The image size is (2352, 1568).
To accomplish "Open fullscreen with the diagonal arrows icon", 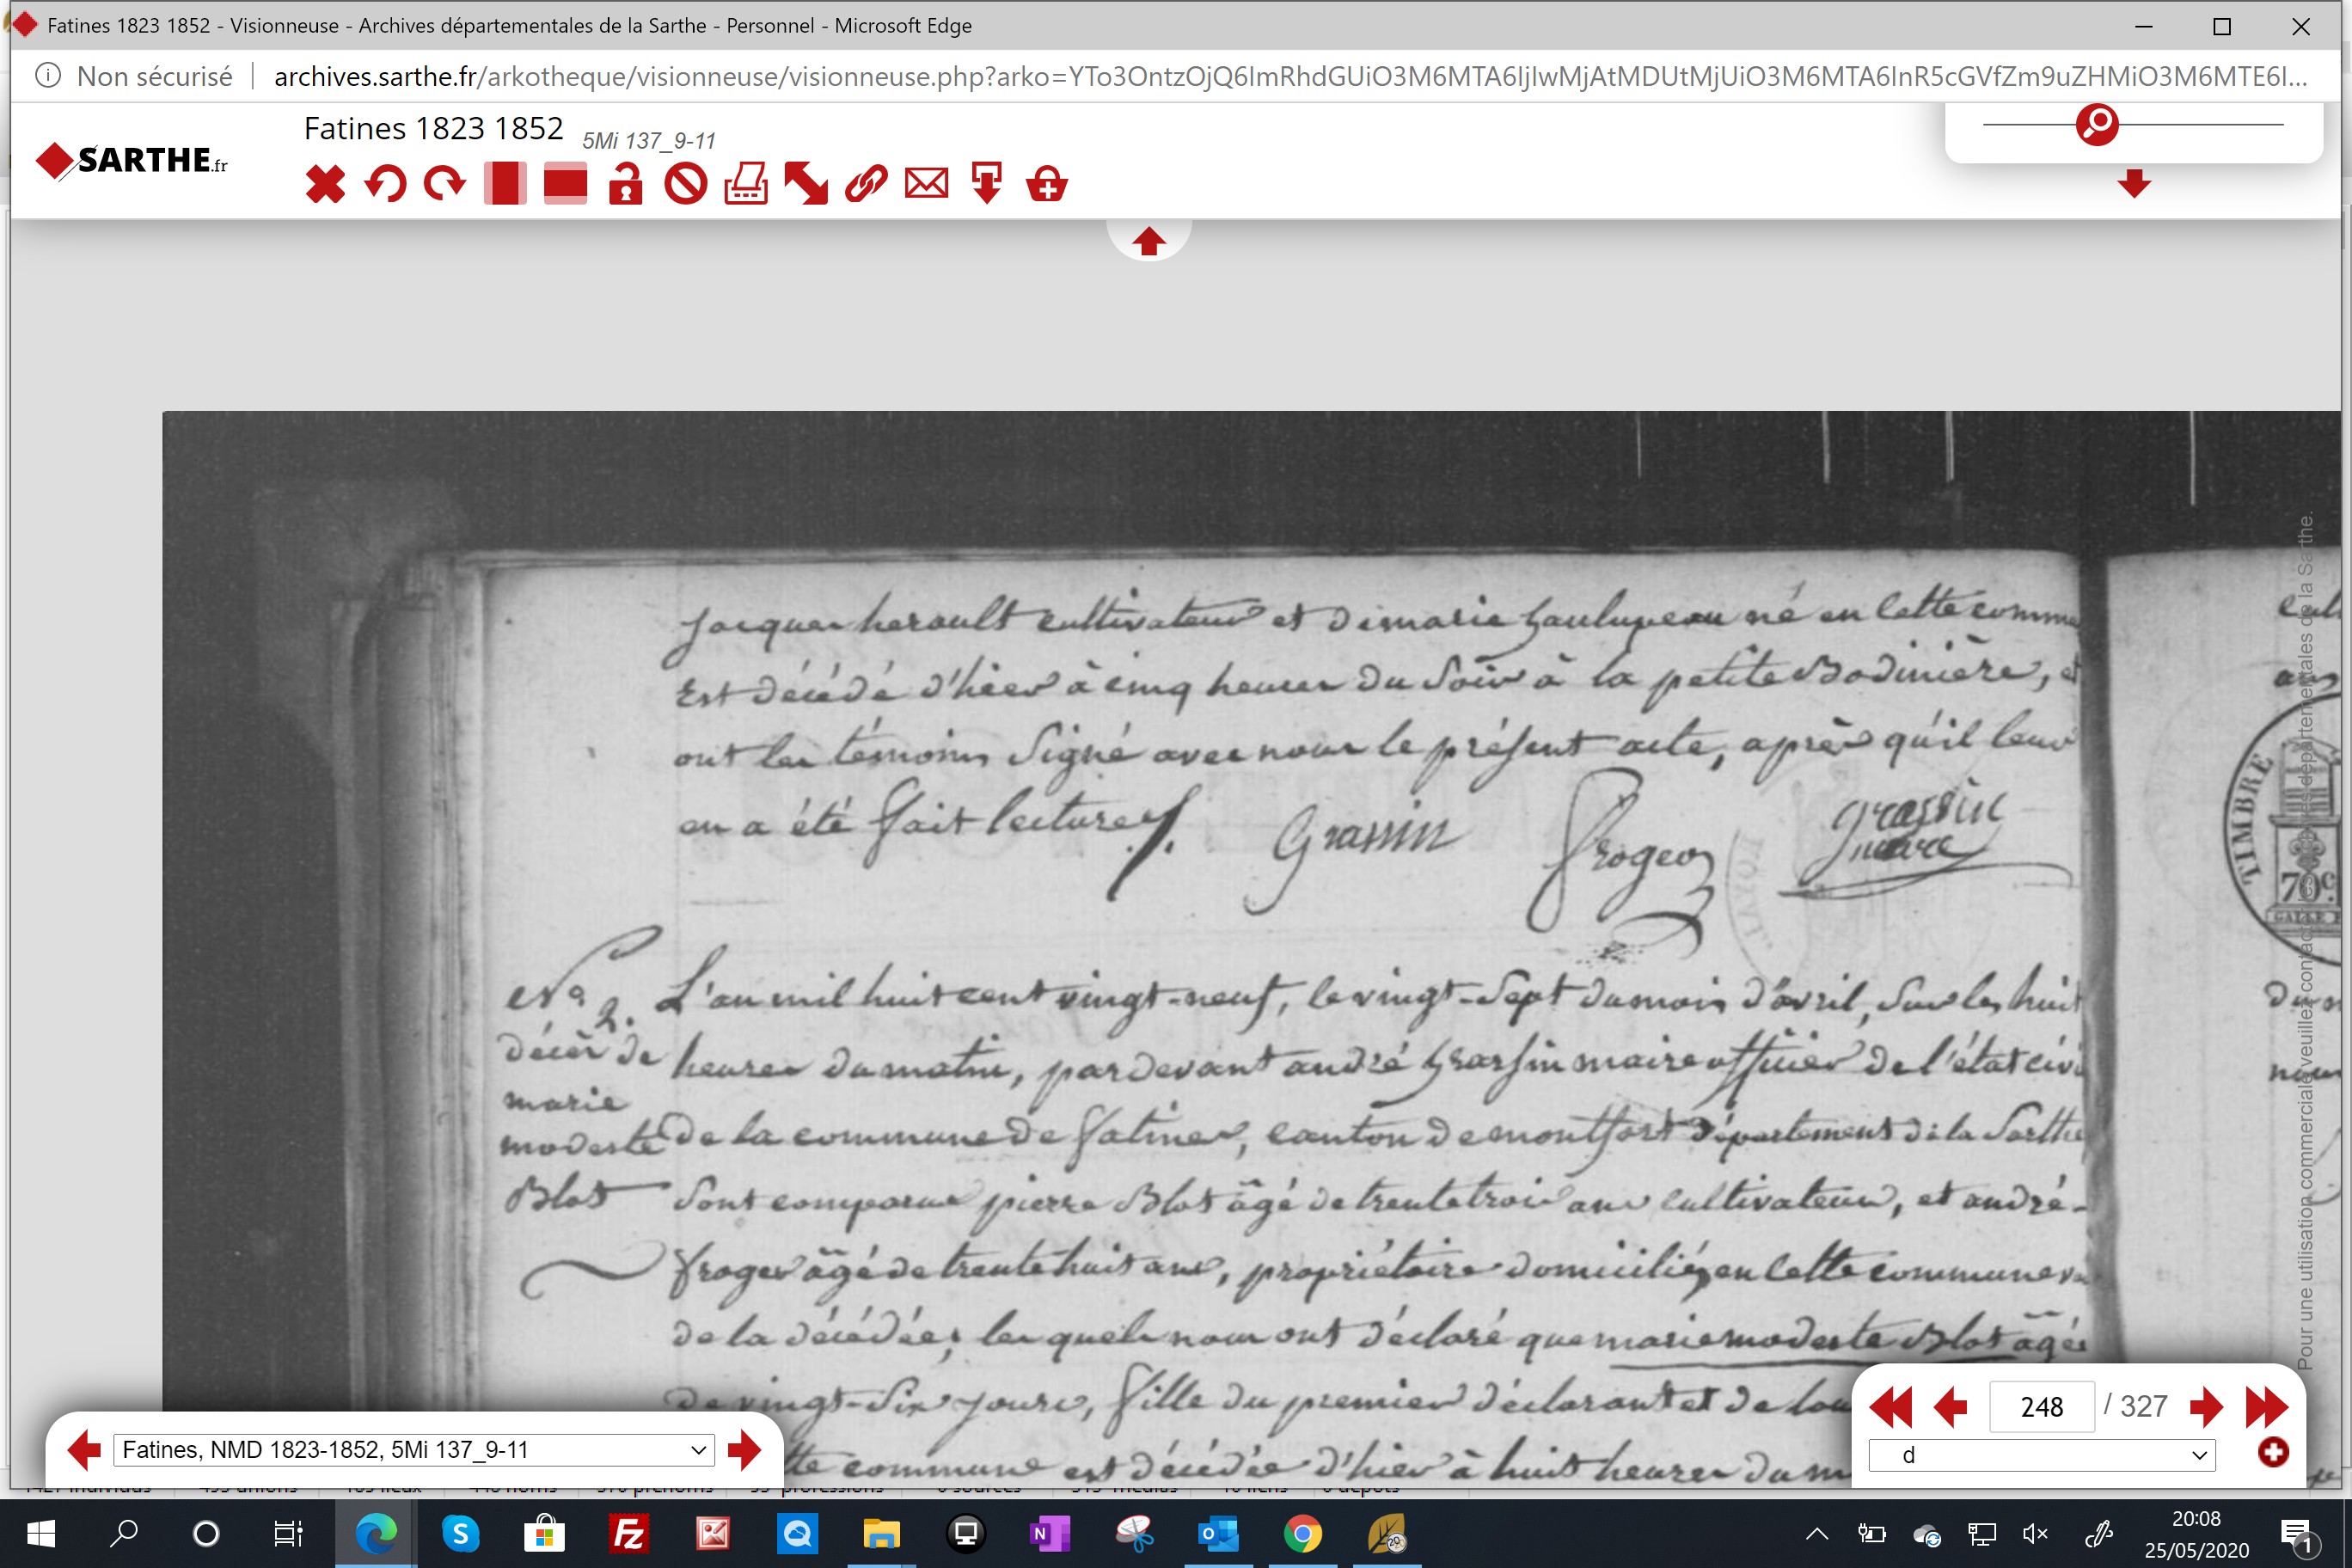I will [x=806, y=184].
